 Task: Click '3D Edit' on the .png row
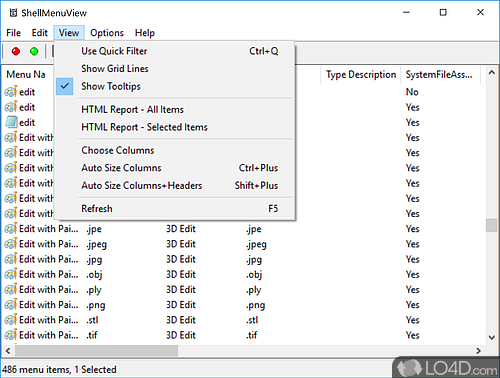181,305
